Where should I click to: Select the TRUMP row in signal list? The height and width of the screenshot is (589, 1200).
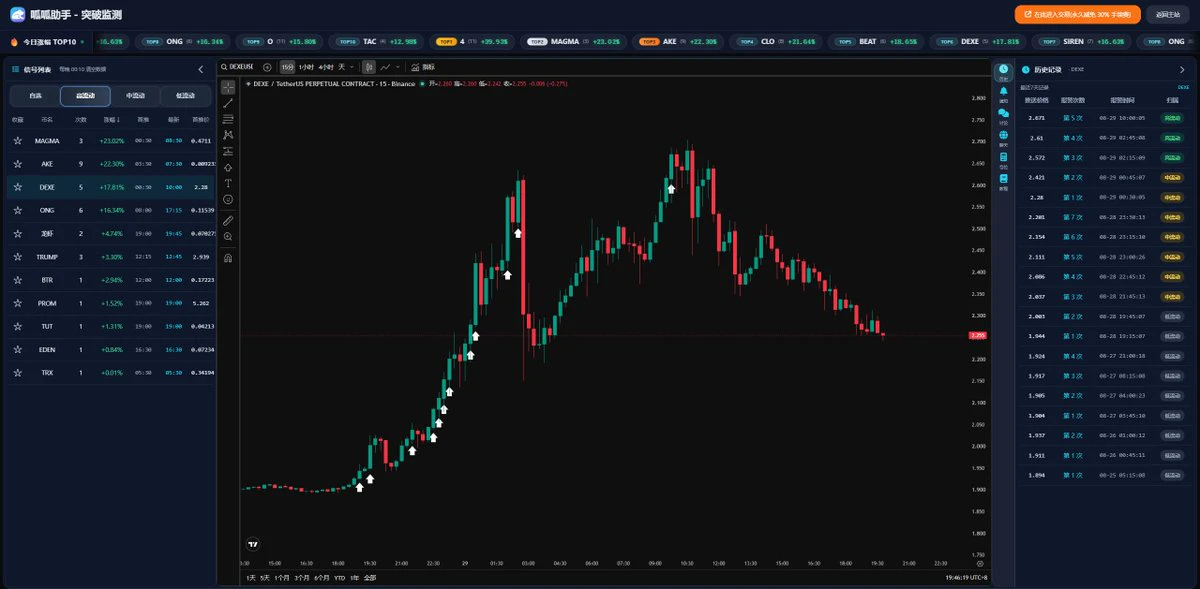[110, 257]
